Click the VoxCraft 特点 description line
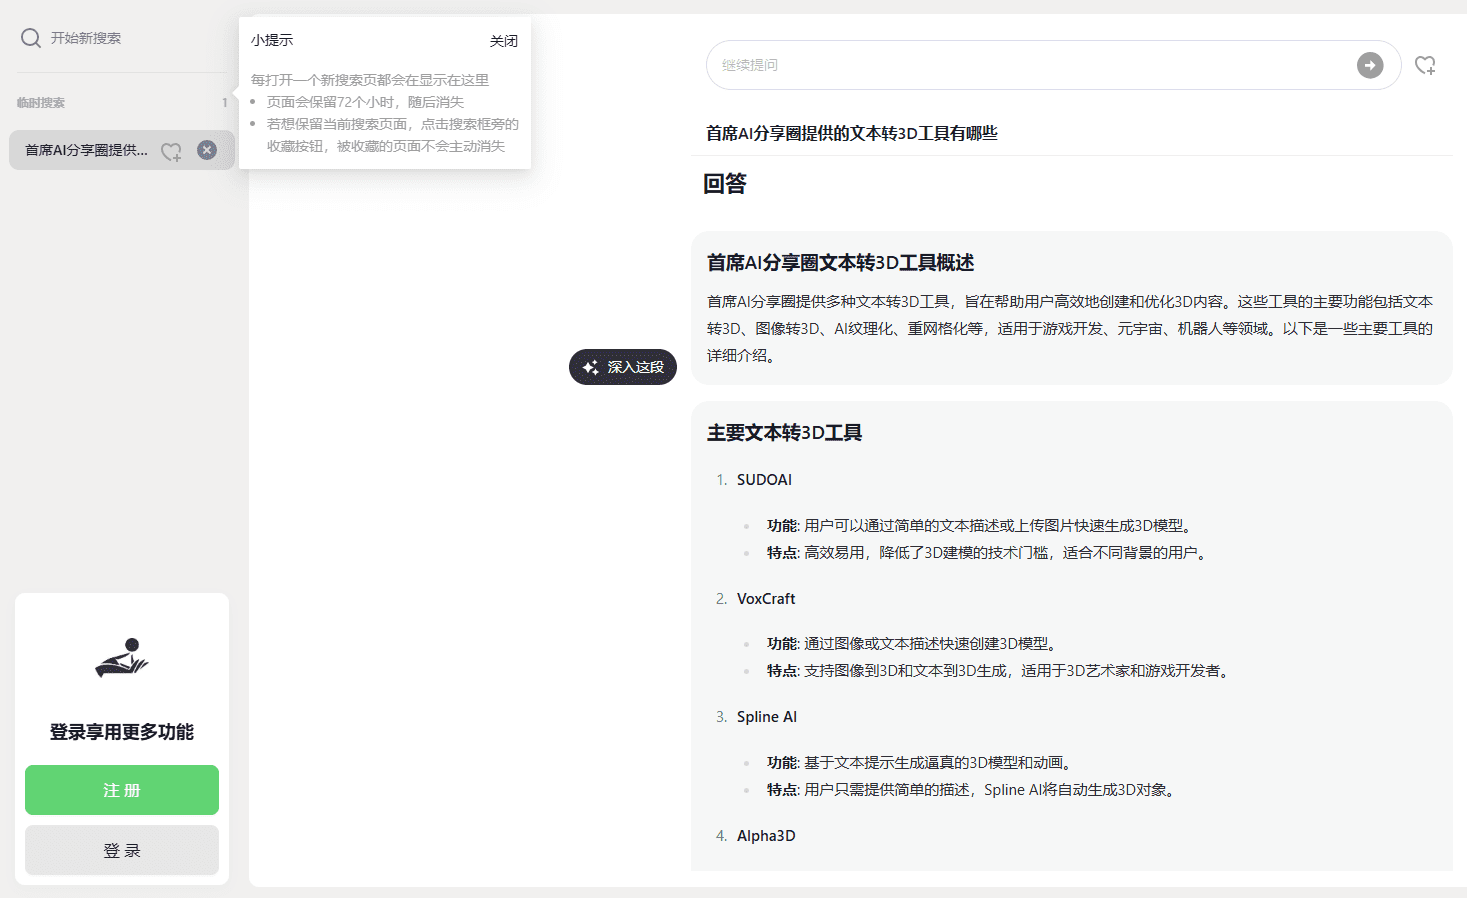The height and width of the screenshot is (898, 1467). point(1000,671)
